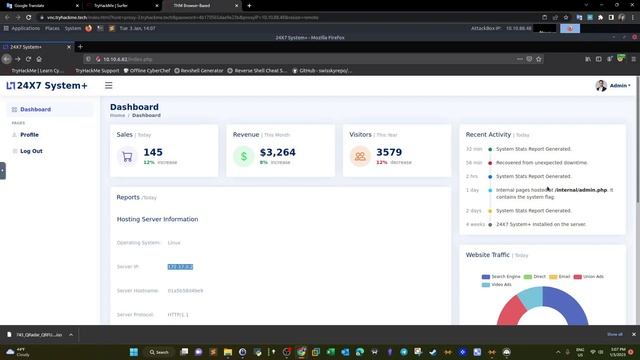This screenshot has height=360, width=640.
Task: Open GitHub swisskyrepo bookmark
Action: click(322, 71)
